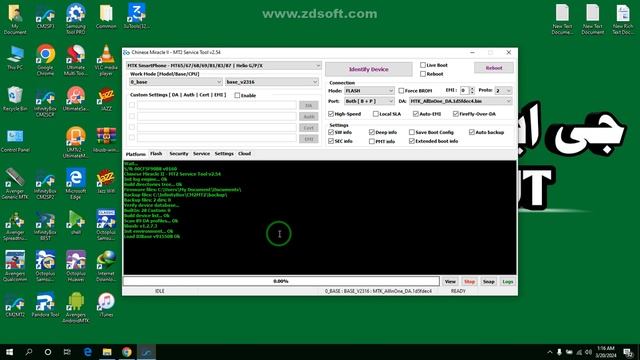Open Avenger Generic MTK shortcut
This screenshot has width=640, height=360.
tap(15, 184)
